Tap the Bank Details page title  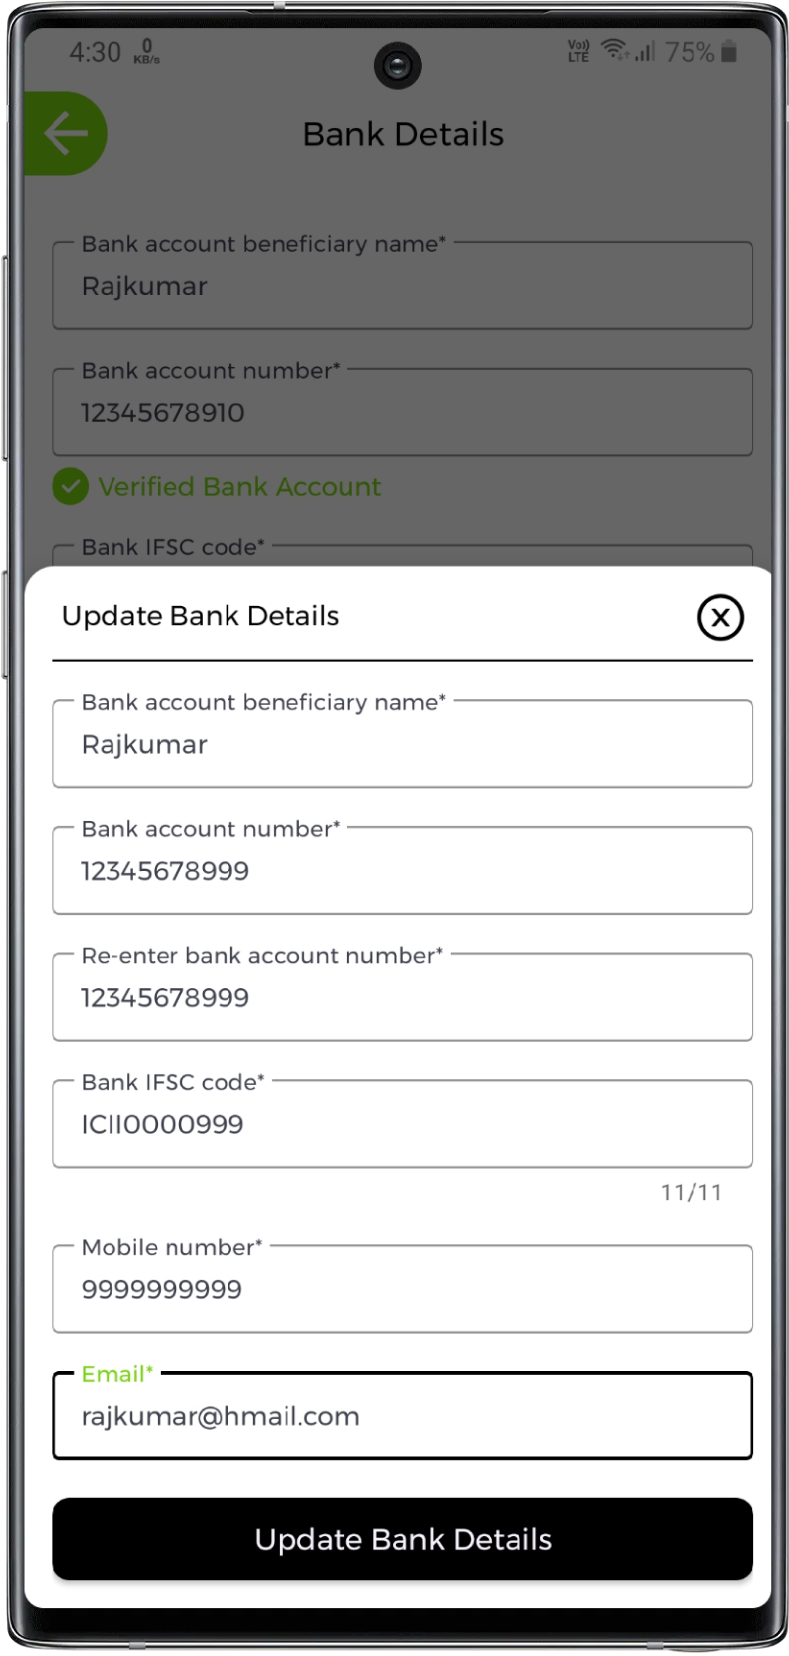click(x=403, y=134)
